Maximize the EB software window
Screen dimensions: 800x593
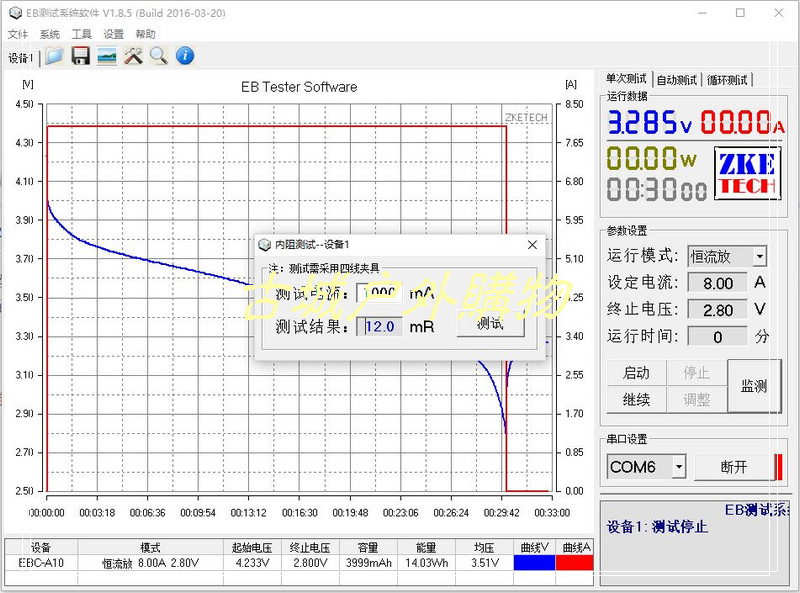click(740, 13)
